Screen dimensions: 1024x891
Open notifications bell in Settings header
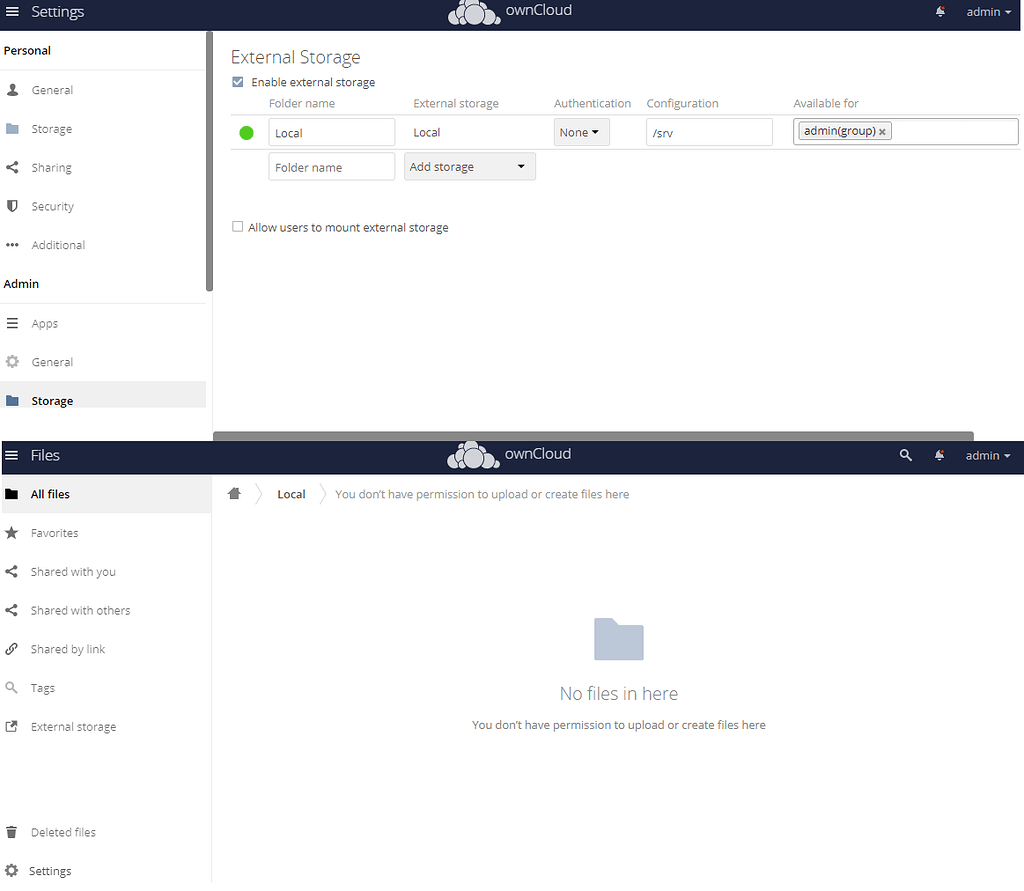pyautogui.click(x=940, y=12)
